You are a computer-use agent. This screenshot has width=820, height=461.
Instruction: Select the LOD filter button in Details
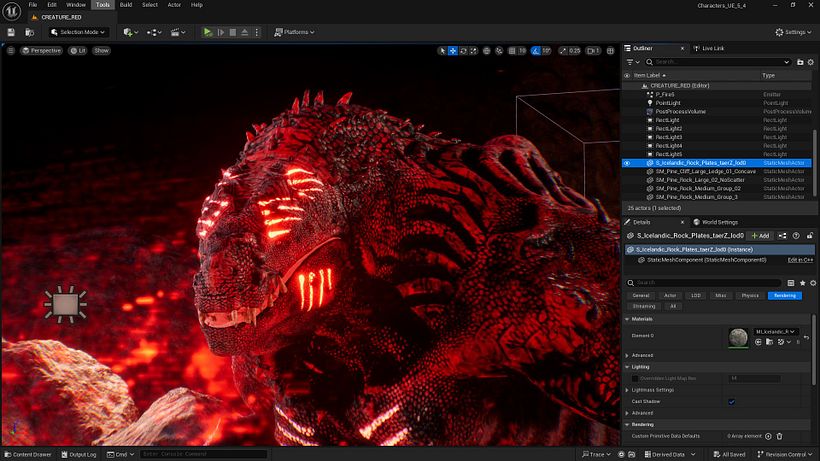tap(696, 296)
